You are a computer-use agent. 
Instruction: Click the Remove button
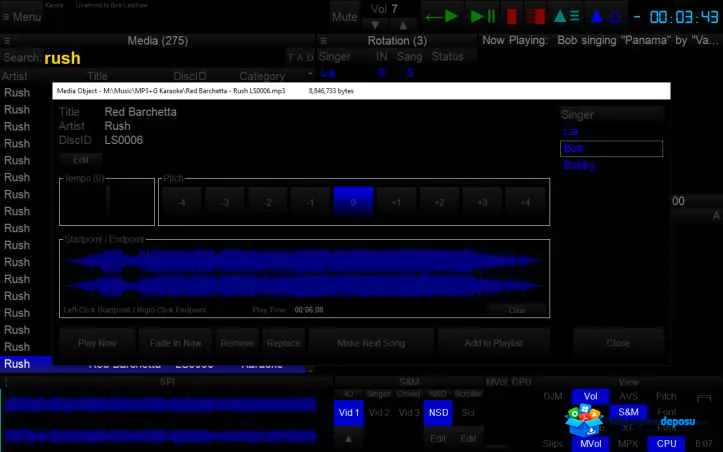pos(237,343)
